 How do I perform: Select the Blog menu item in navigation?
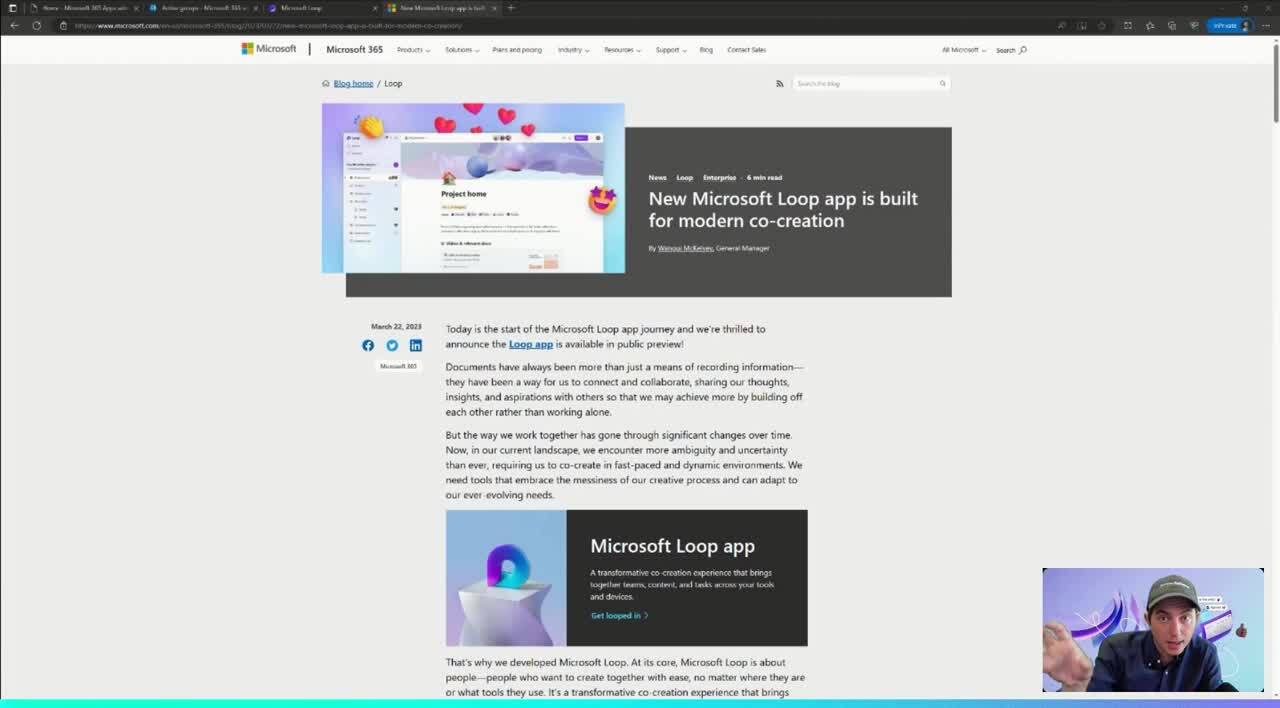pos(706,49)
